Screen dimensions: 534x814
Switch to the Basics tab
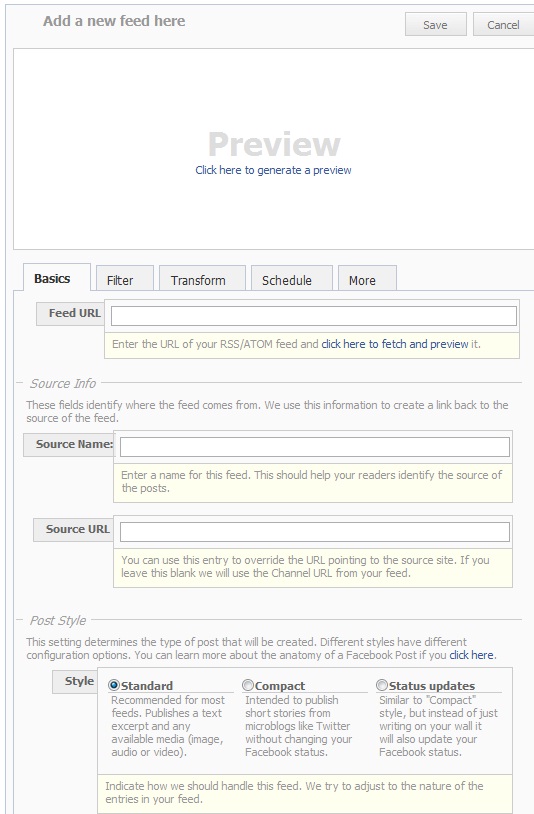(52, 279)
